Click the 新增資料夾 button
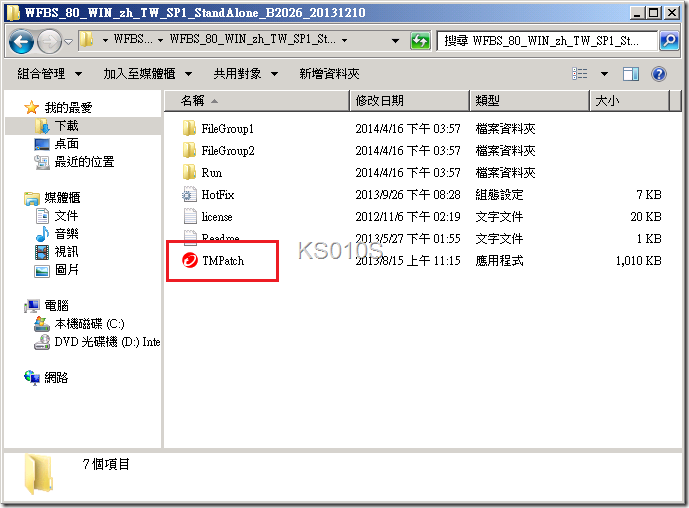 (329, 74)
